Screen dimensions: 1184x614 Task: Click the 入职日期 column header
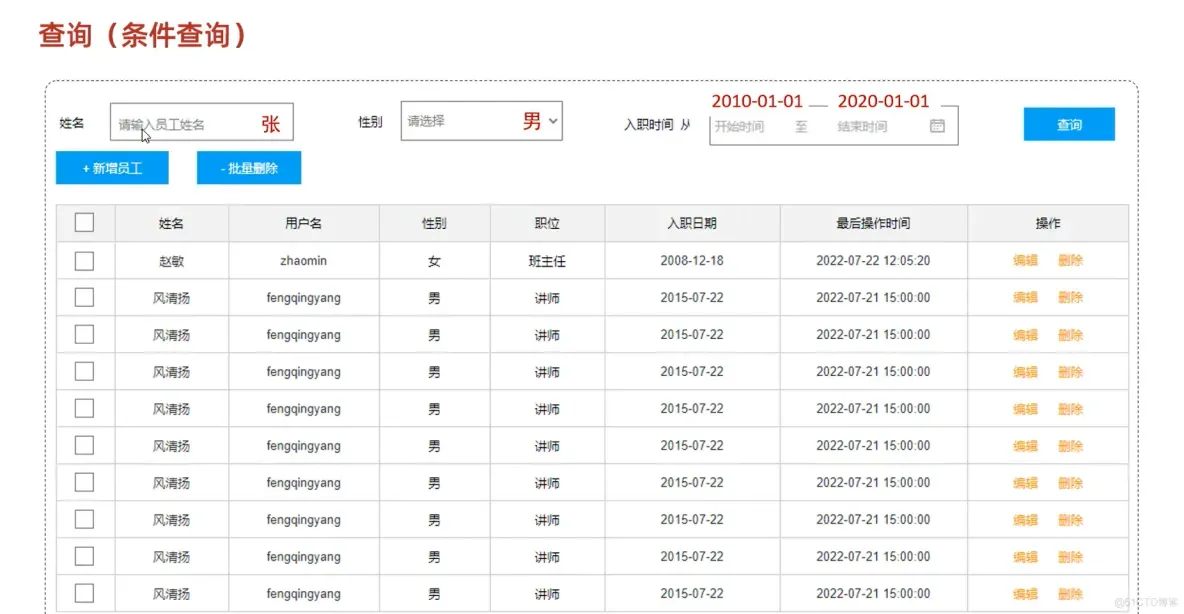[692, 224]
